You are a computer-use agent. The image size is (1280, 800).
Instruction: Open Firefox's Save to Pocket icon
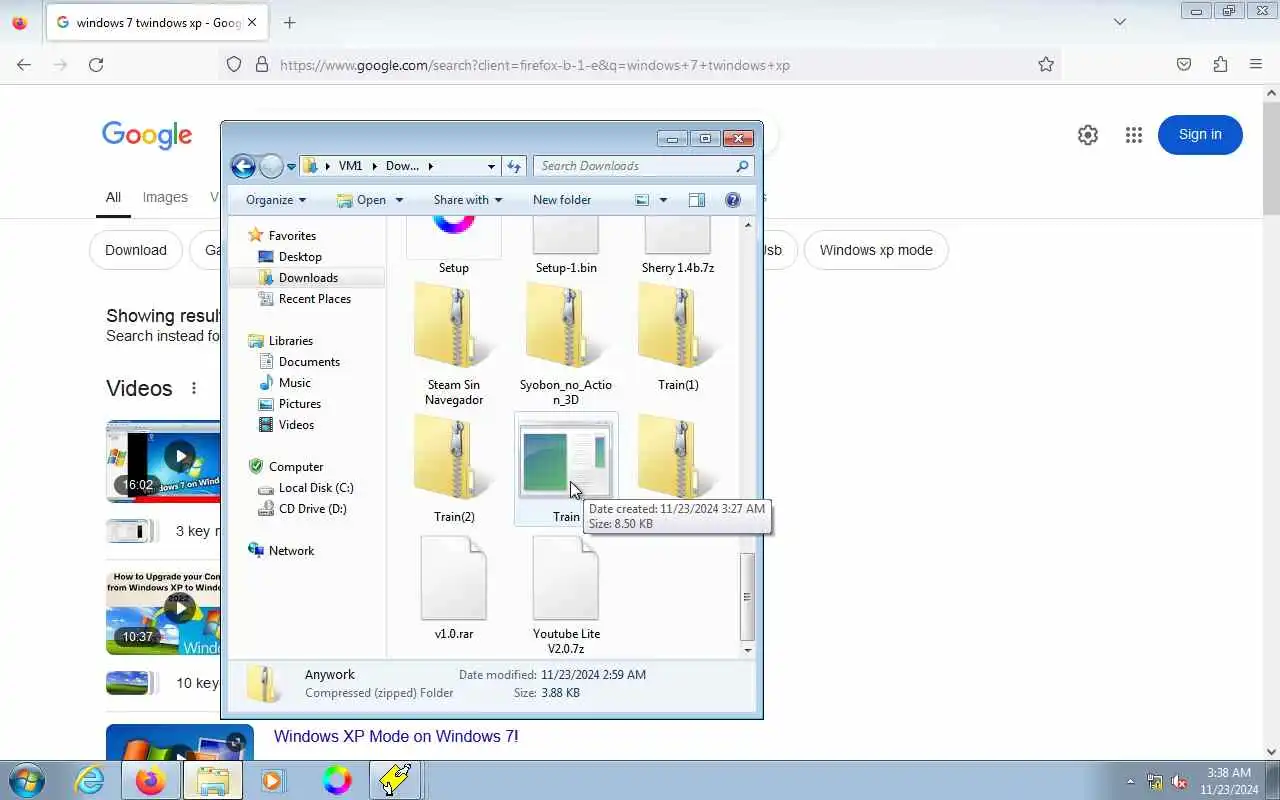1184,65
